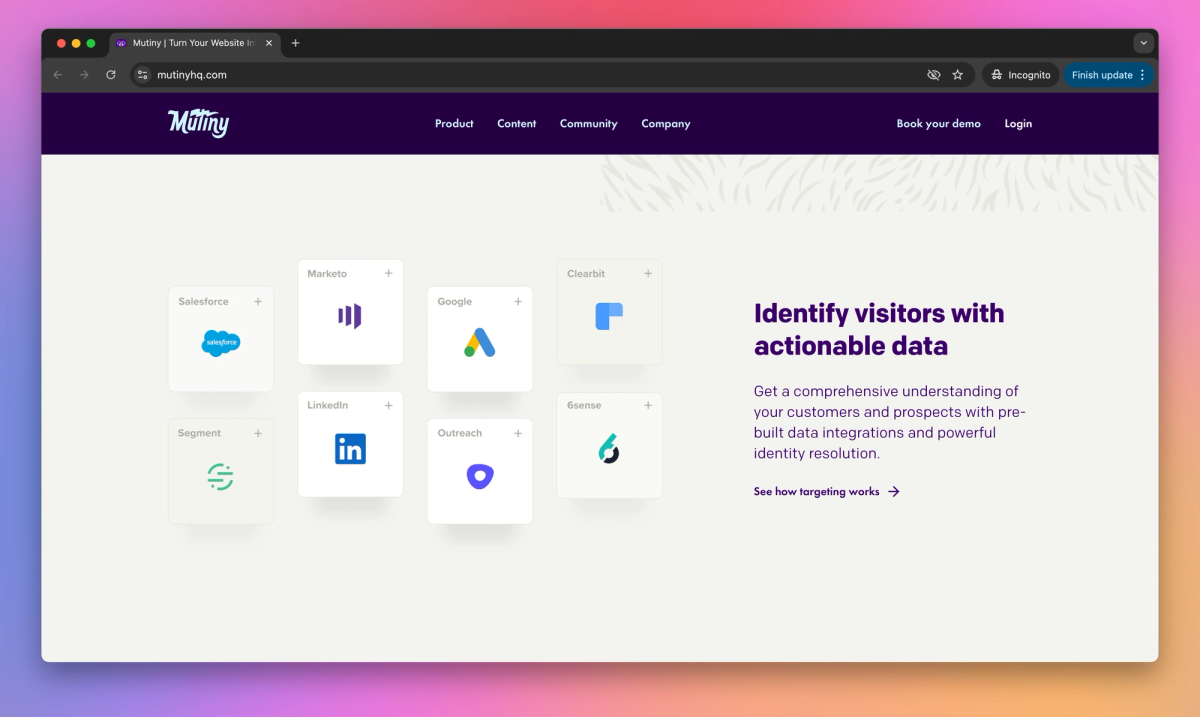The image size is (1200, 717).
Task: Click the Clearbit logo icon
Action: click(x=609, y=316)
